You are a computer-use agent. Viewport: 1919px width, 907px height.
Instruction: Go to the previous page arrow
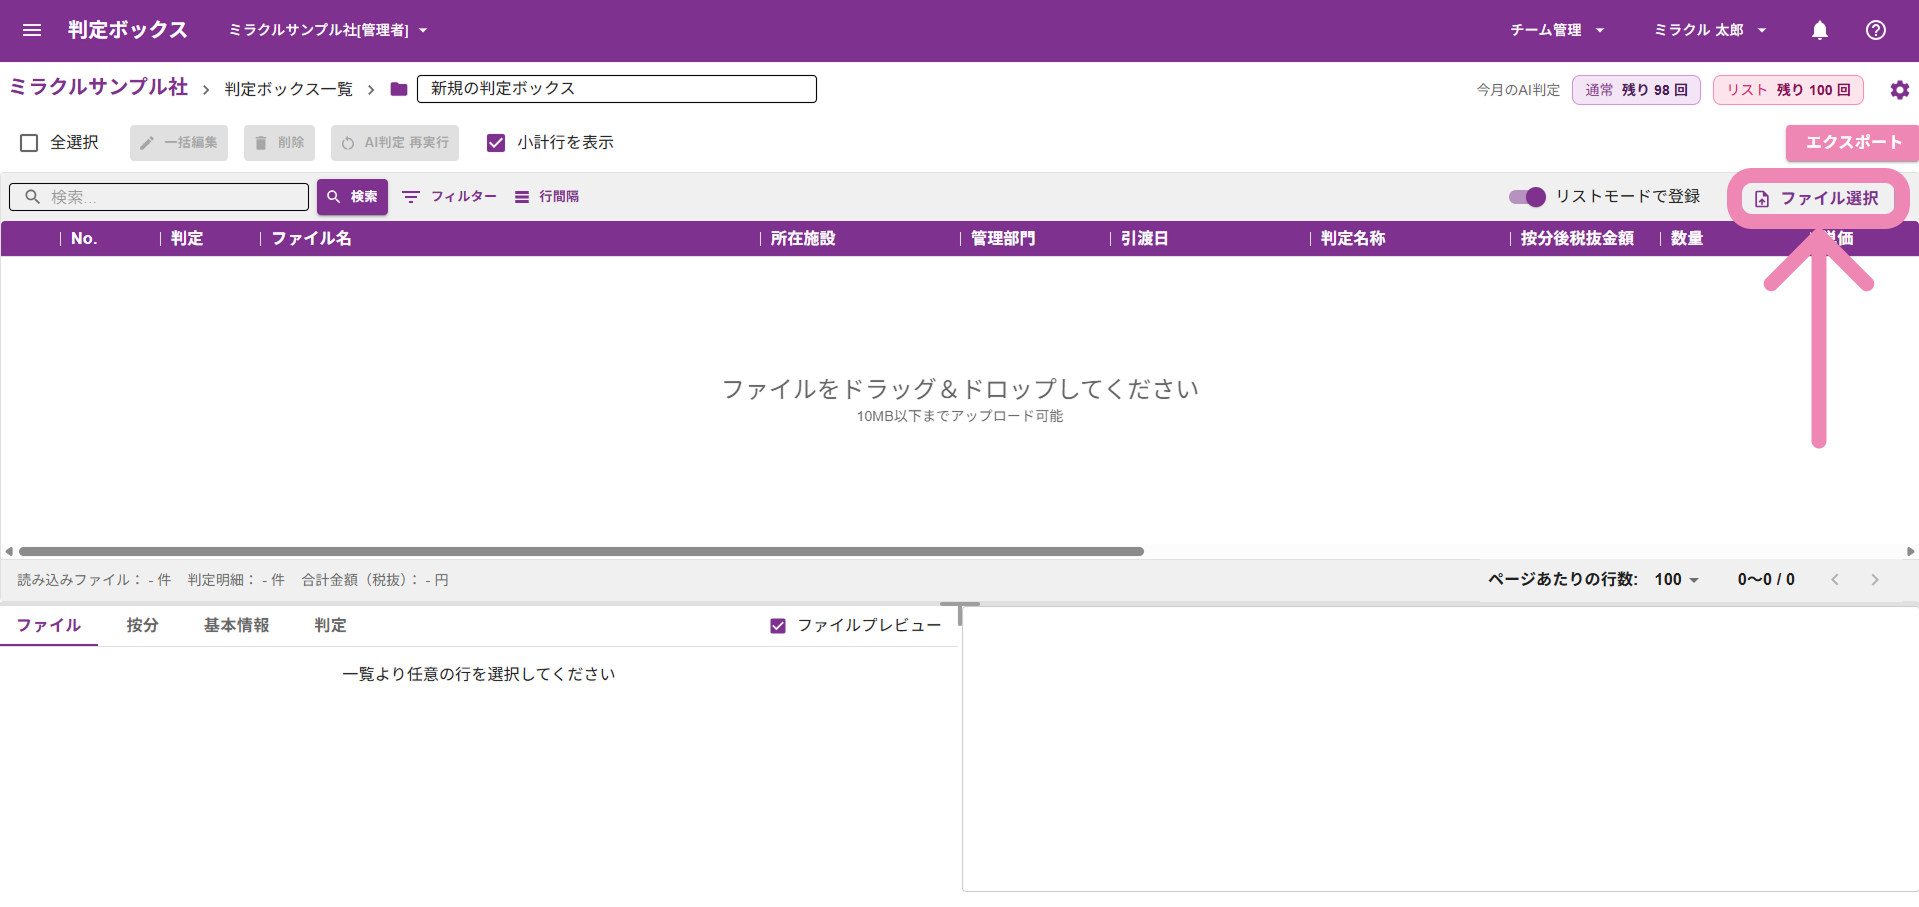(1835, 580)
